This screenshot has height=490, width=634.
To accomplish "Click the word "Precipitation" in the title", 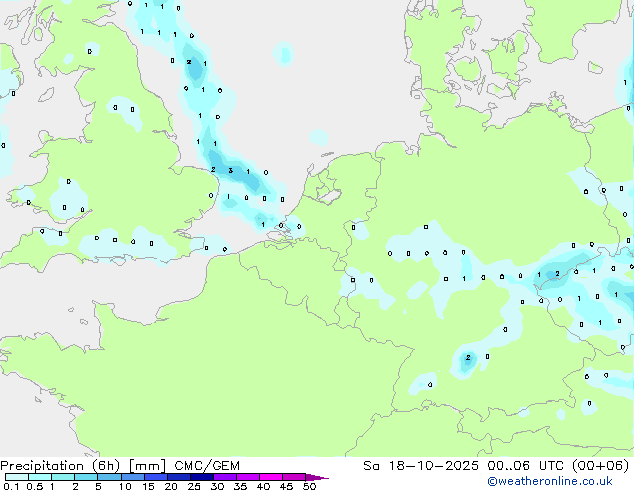I will point(42,466).
